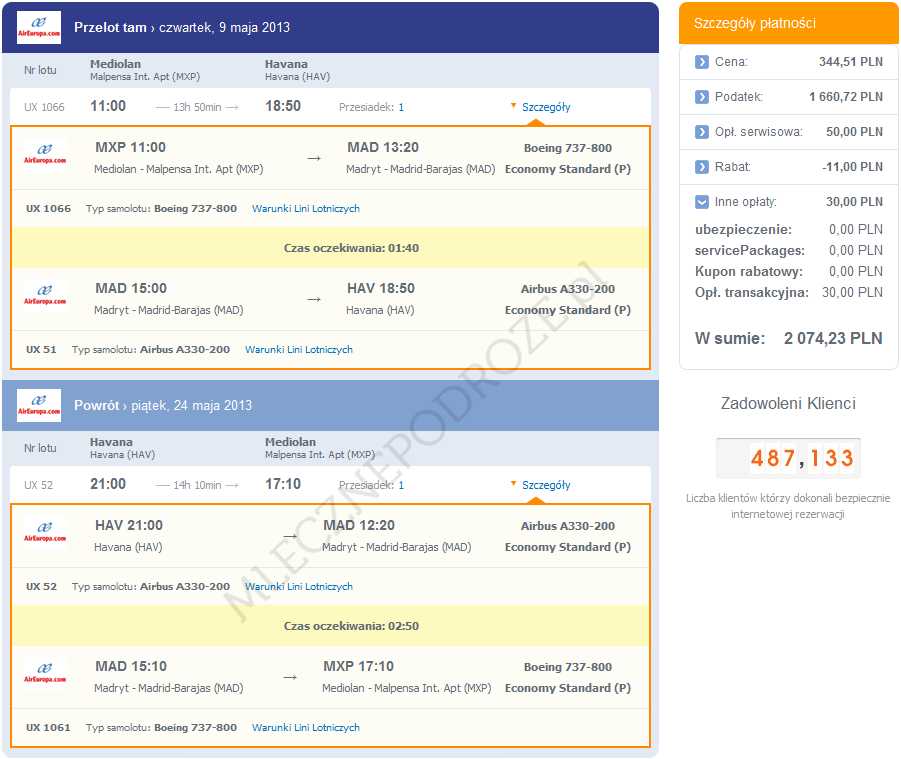Collapse Szczegóły for the outbound flight
Viewport: 901px width, 759px height.
[545, 107]
